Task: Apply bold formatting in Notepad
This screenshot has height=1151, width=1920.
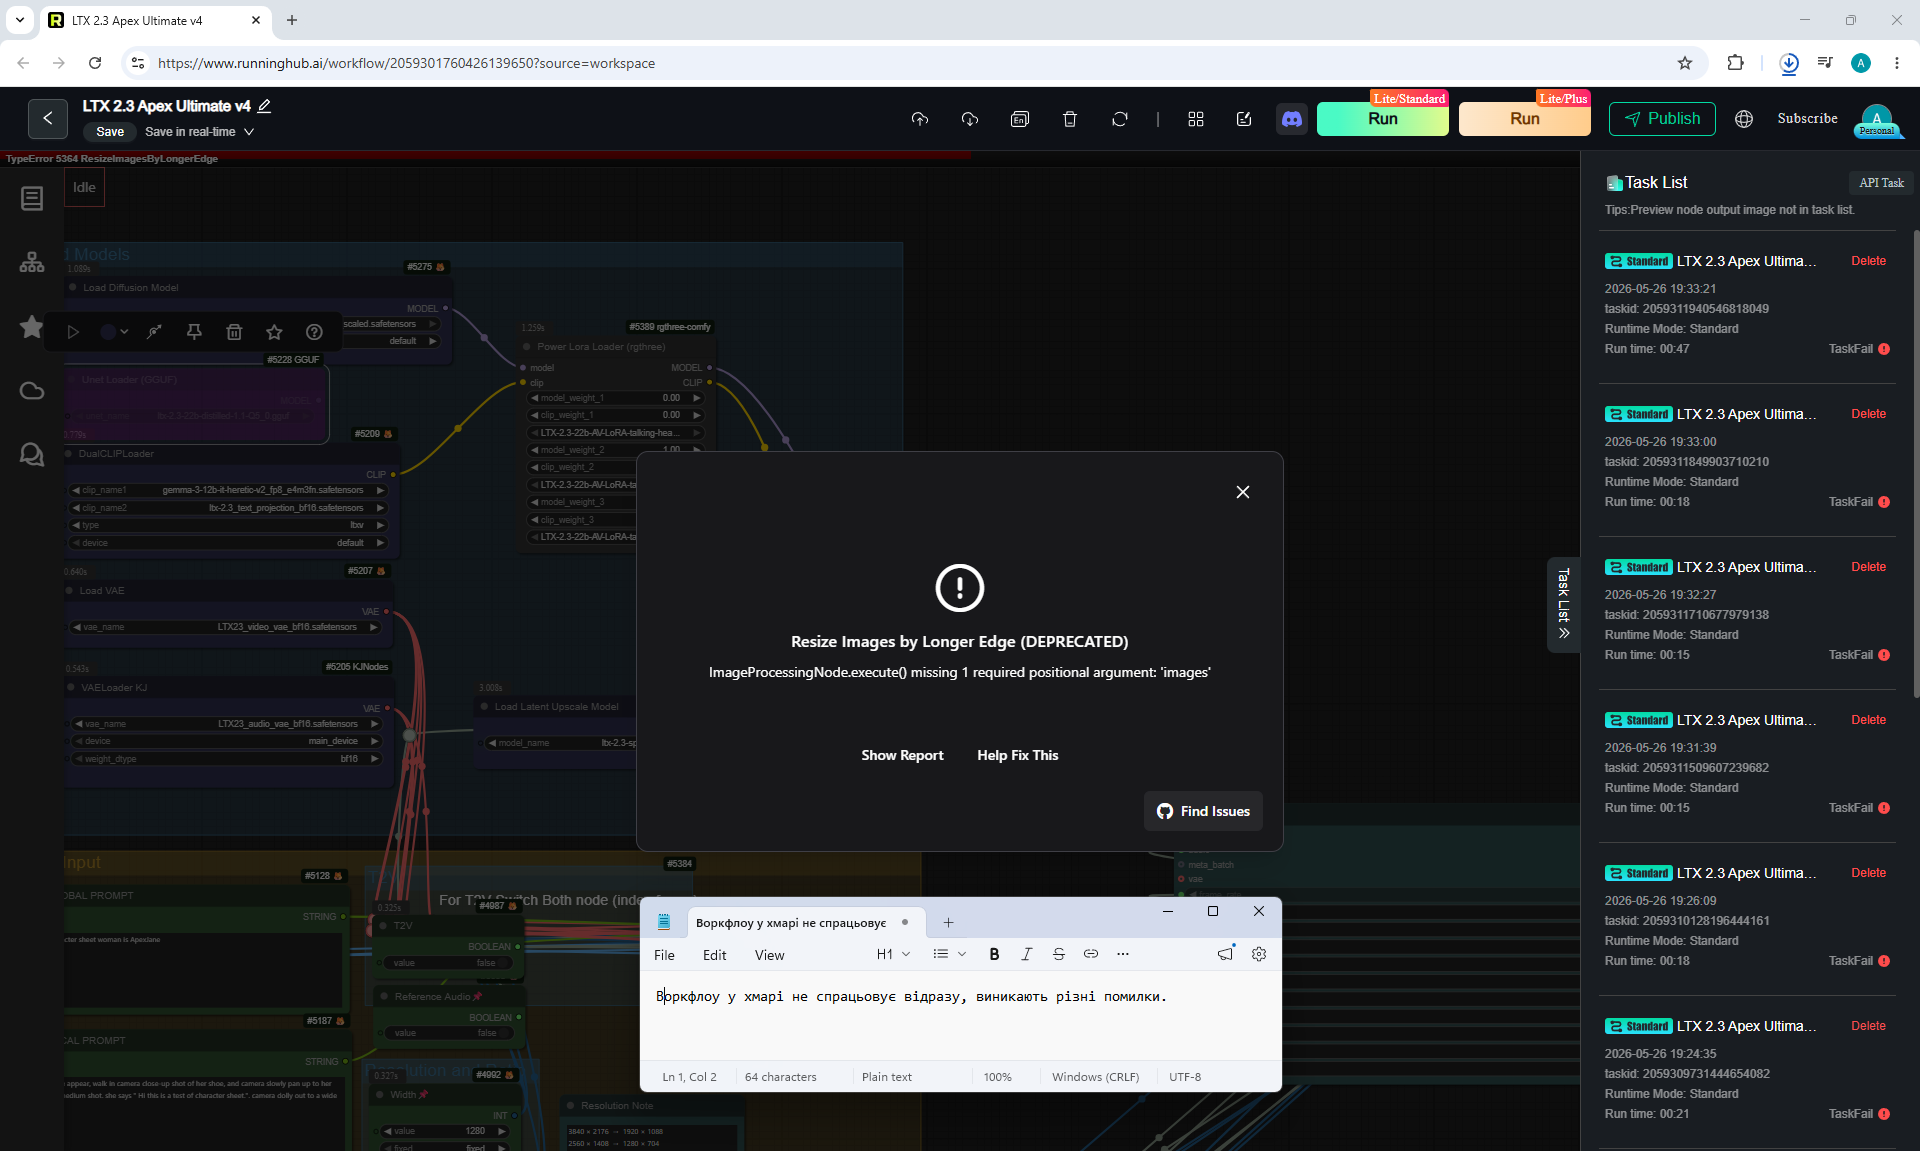Action: coord(994,954)
